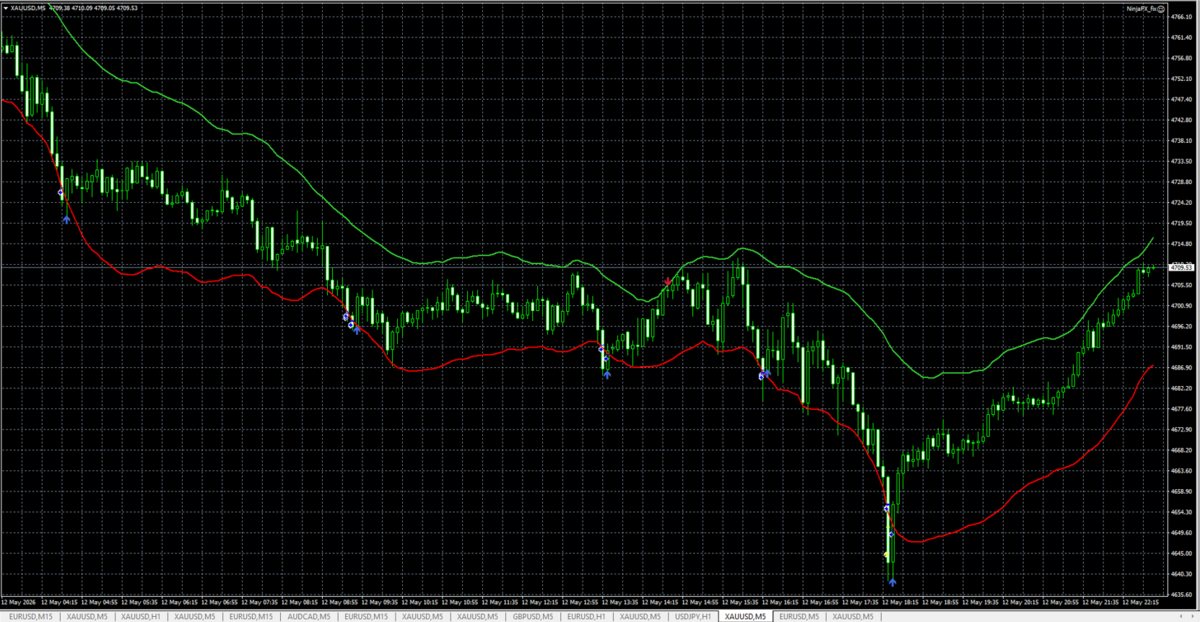The width and height of the screenshot is (1200, 622).
Task: Select the trade markers near 08:55
Action: point(350,322)
